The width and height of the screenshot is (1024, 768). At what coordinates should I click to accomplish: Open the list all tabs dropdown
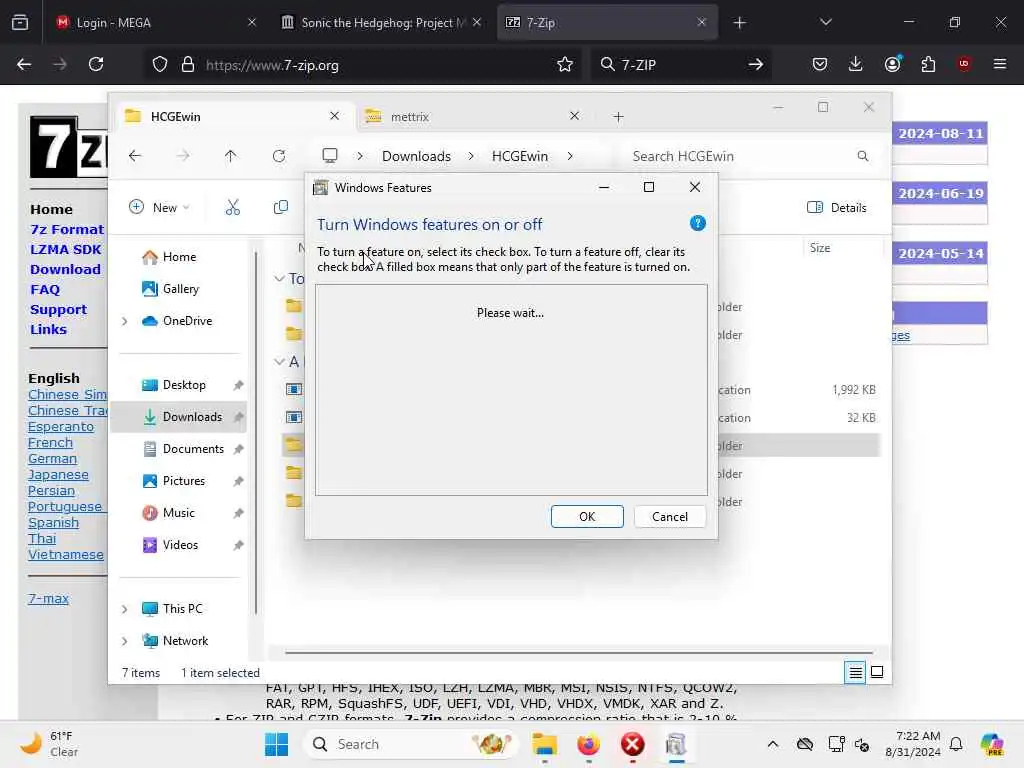pos(825,22)
